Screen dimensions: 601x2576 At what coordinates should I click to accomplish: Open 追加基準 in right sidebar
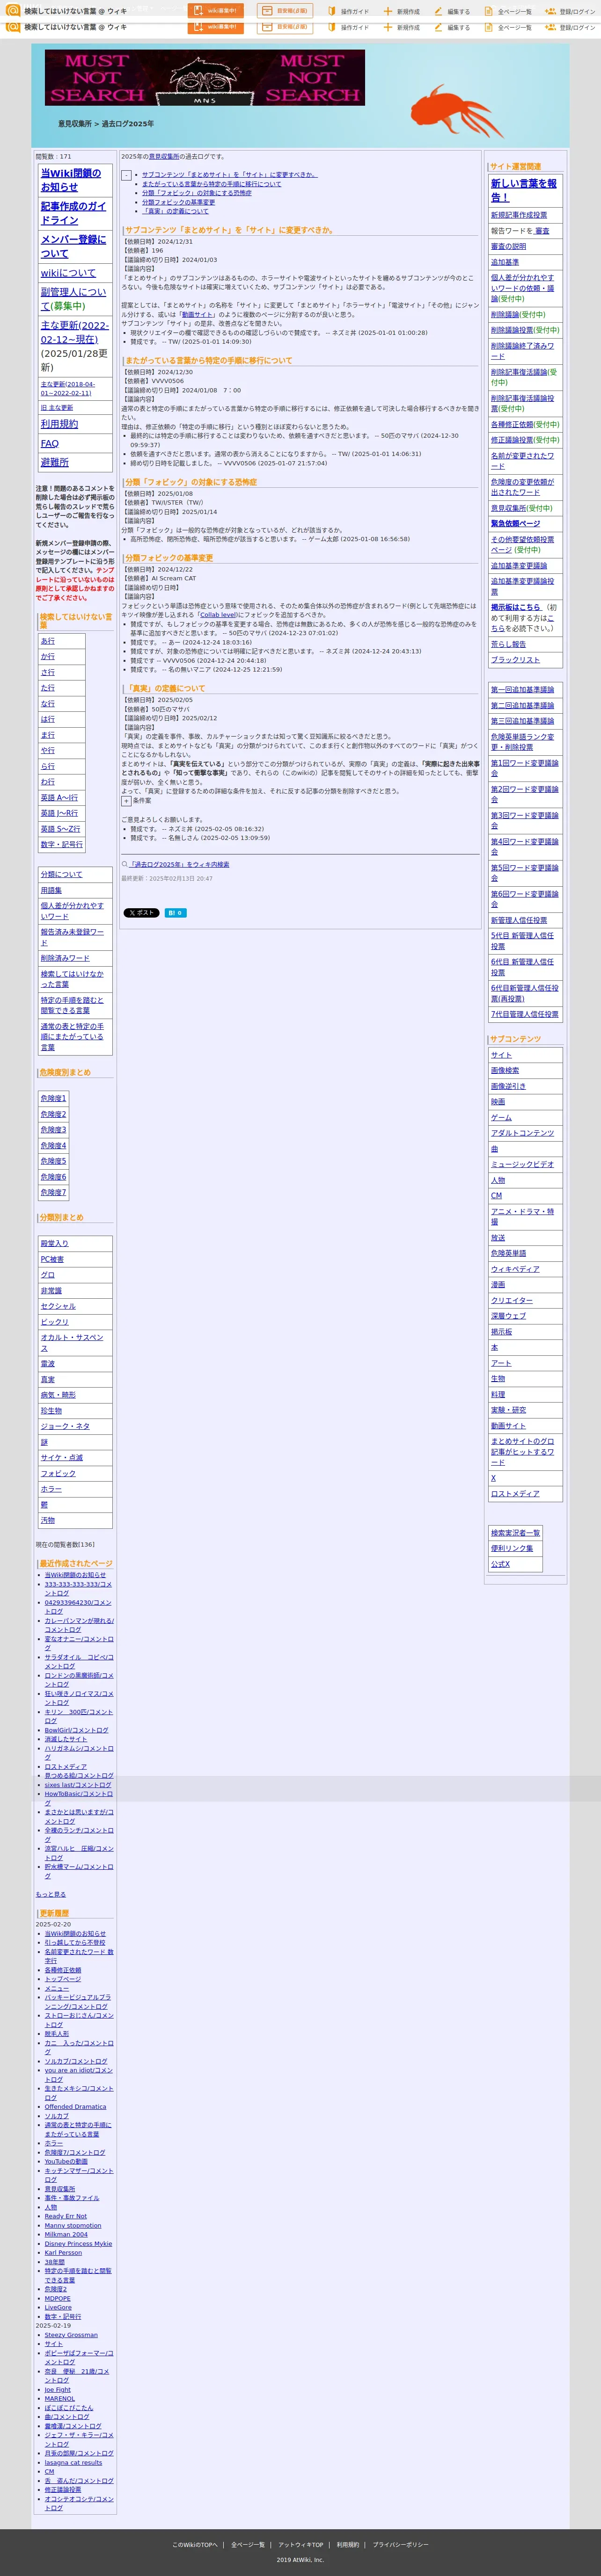pos(505,262)
